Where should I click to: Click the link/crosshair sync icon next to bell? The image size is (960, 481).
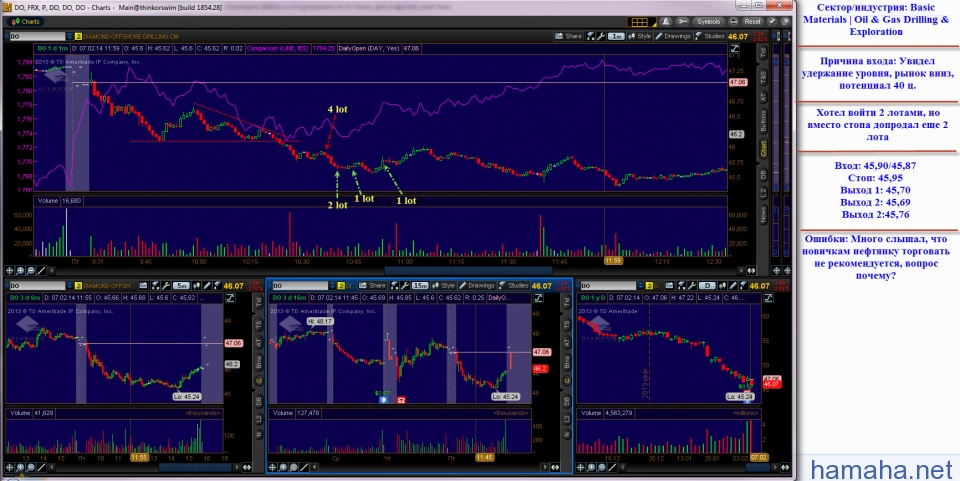tap(682, 22)
